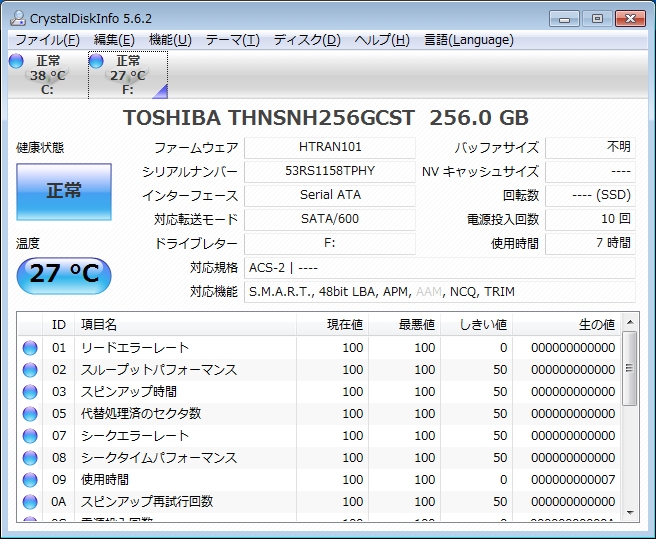Click the serial number field 53RS1158TPHY
The image size is (656, 539).
pos(330,171)
